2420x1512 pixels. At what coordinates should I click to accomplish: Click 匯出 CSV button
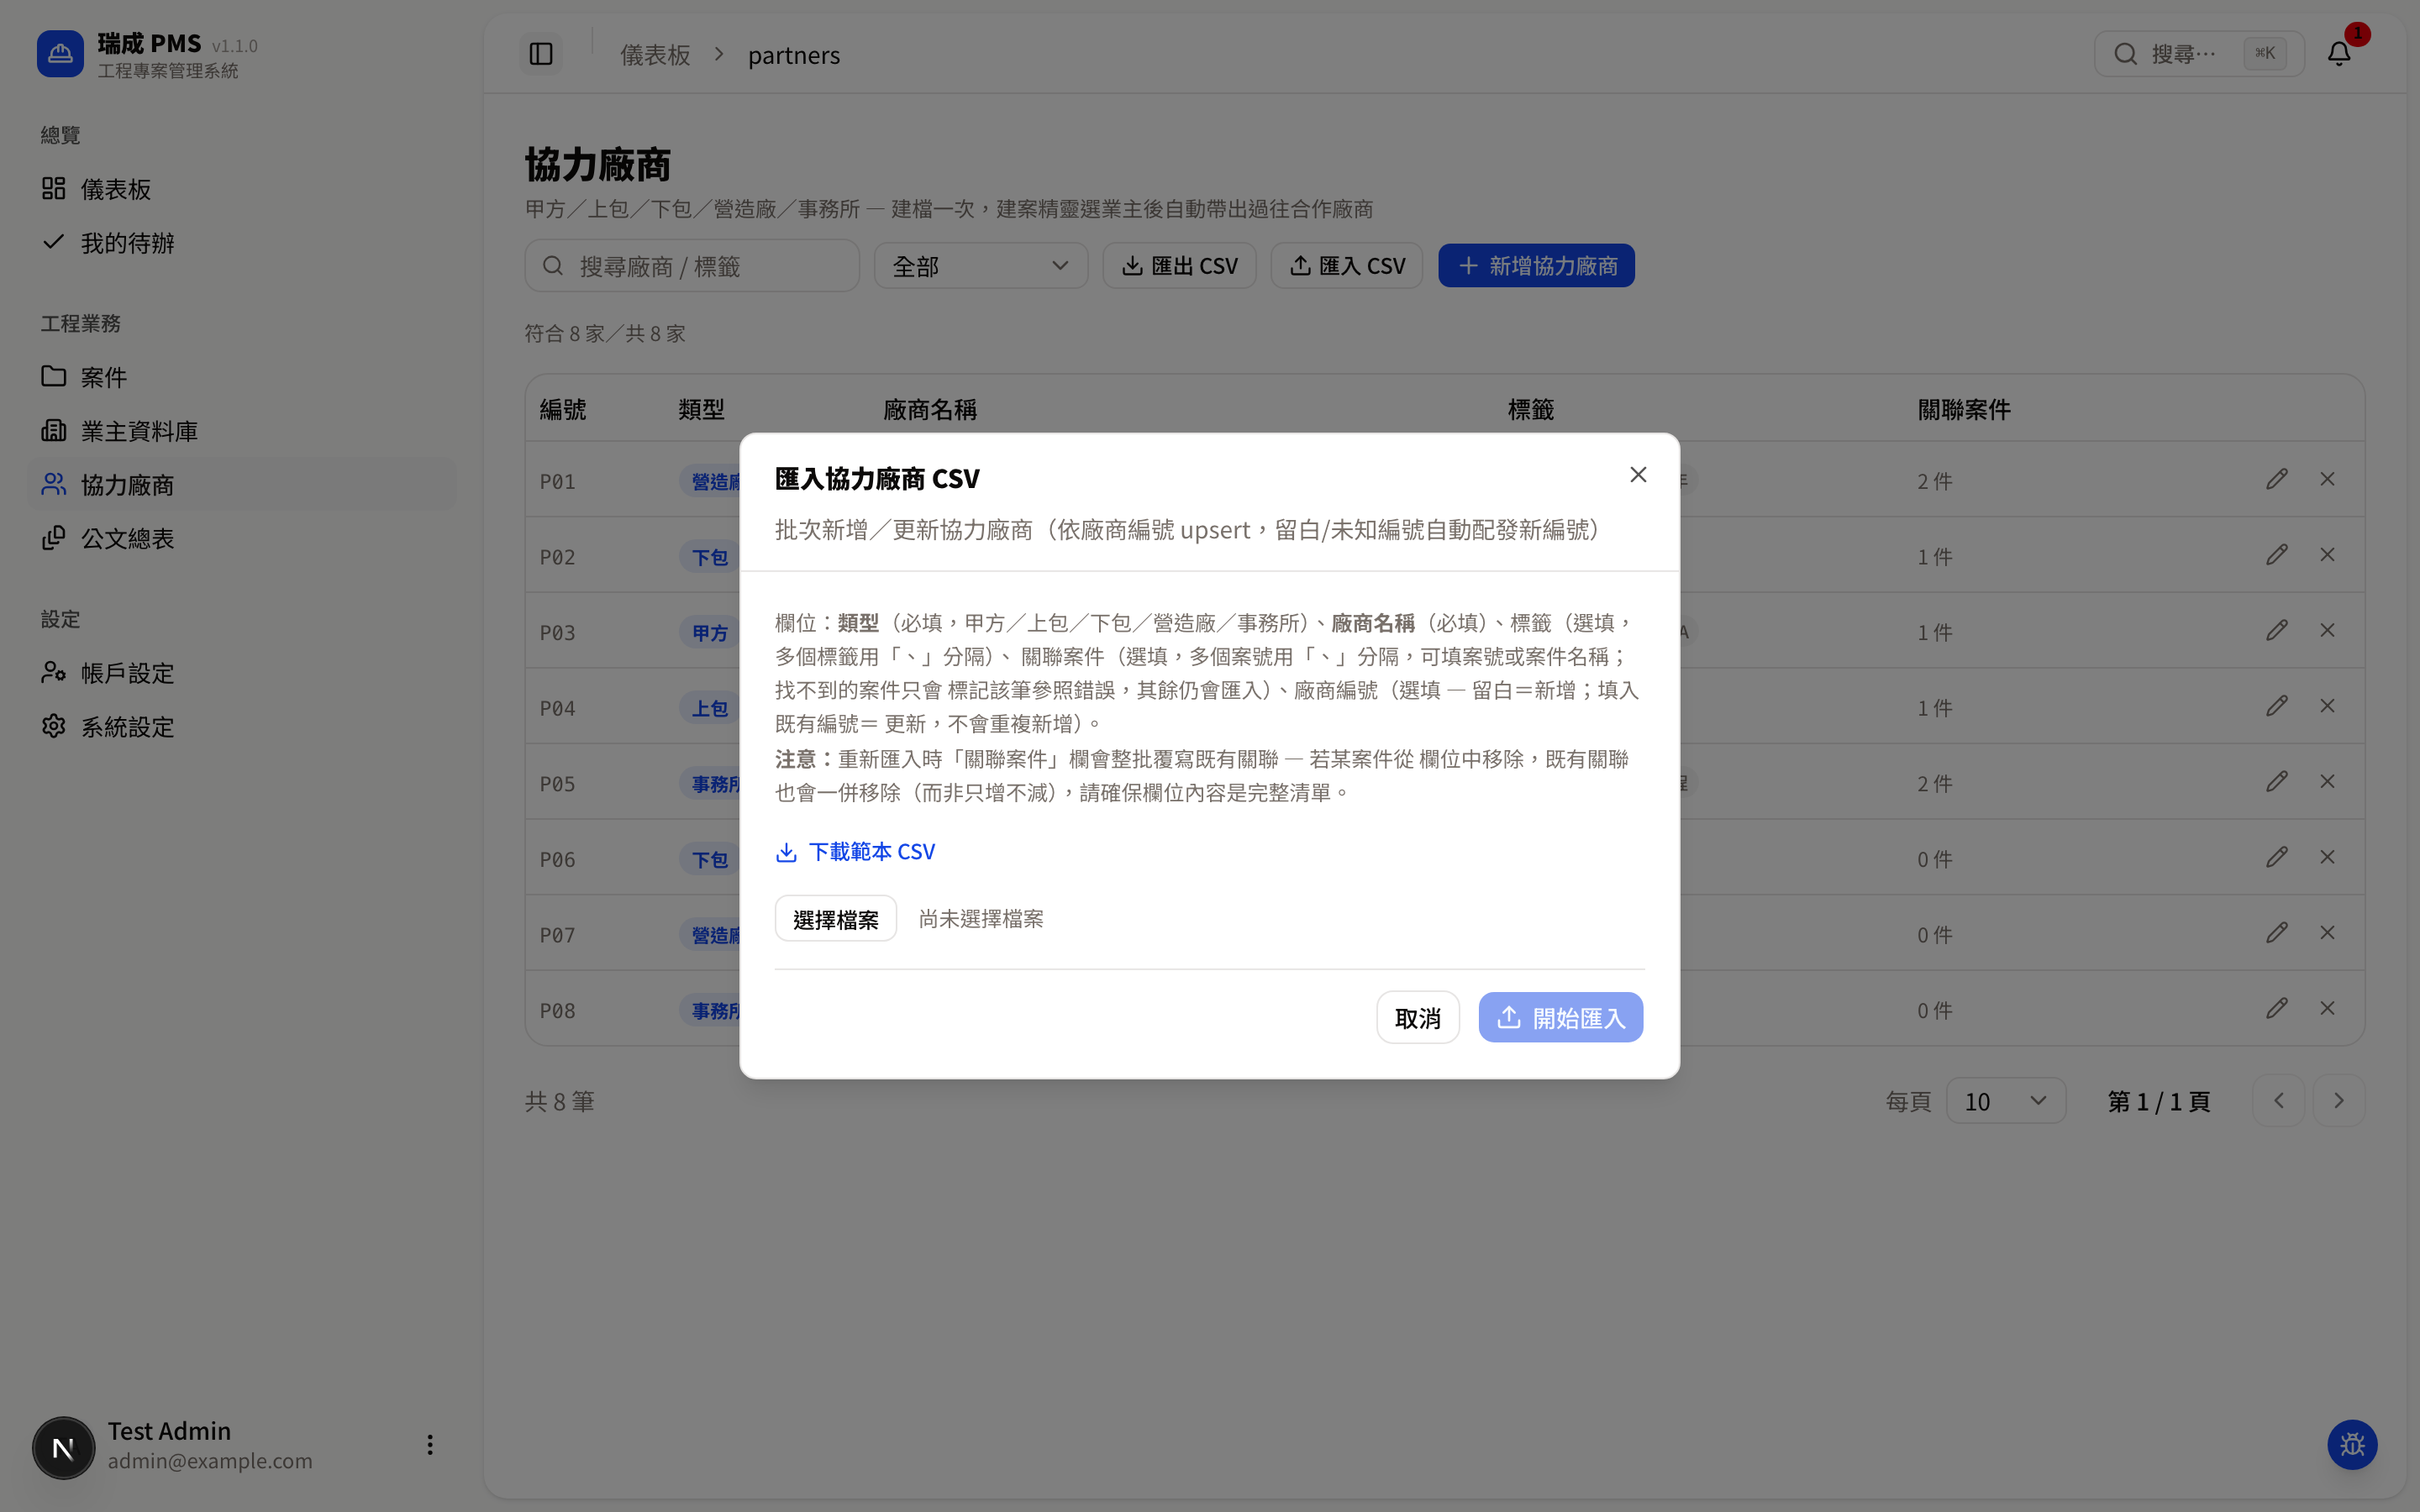pos(1179,266)
